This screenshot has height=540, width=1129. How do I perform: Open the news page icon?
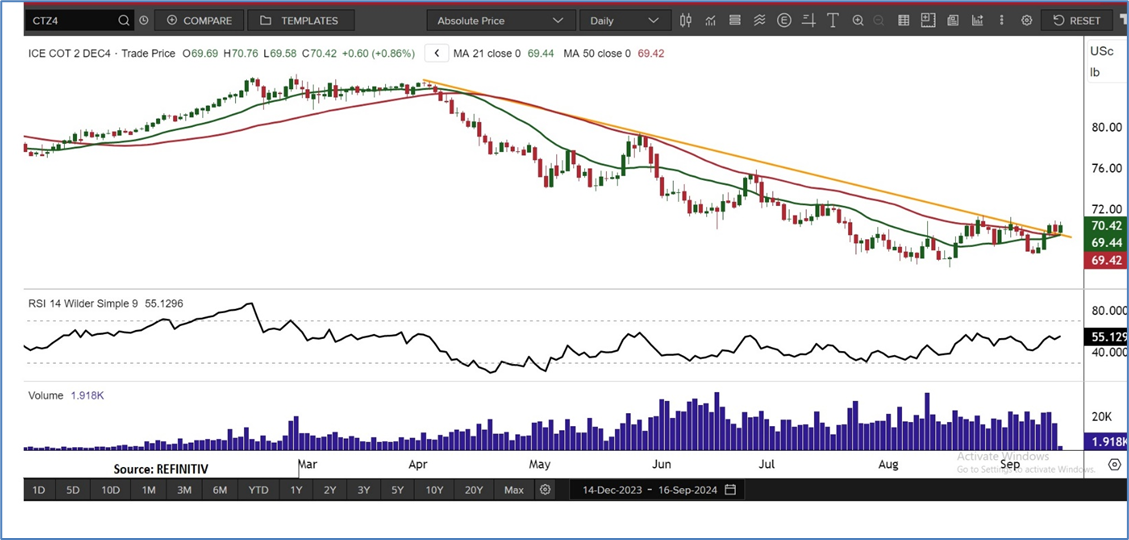(953, 21)
